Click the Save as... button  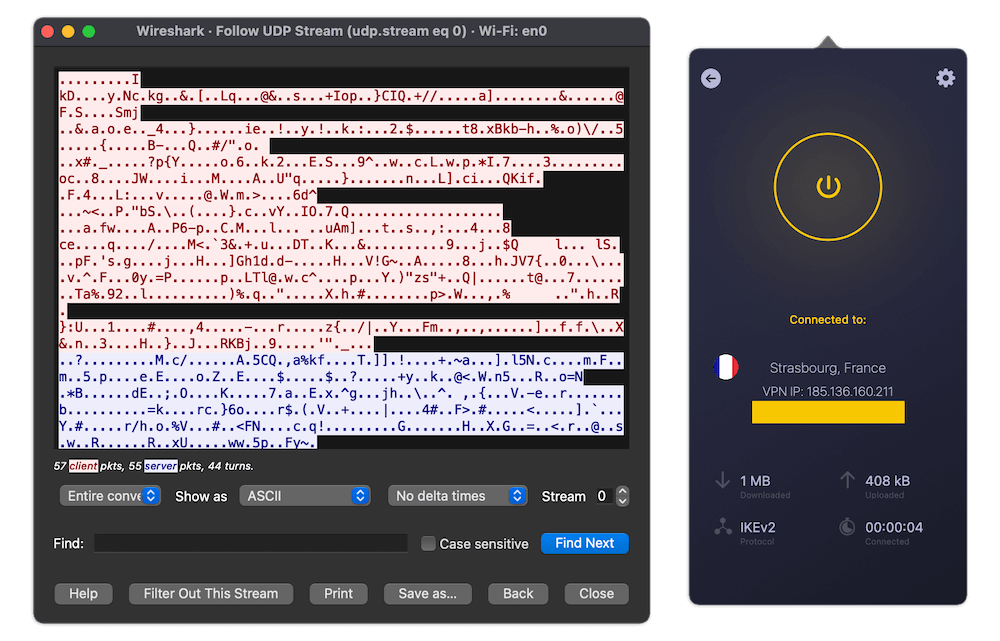[427, 593]
